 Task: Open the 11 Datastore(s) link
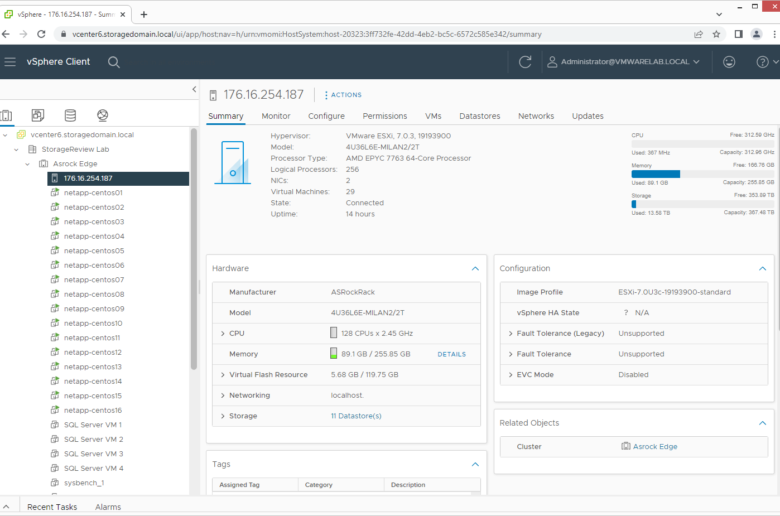pyautogui.click(x=356, y=416)
